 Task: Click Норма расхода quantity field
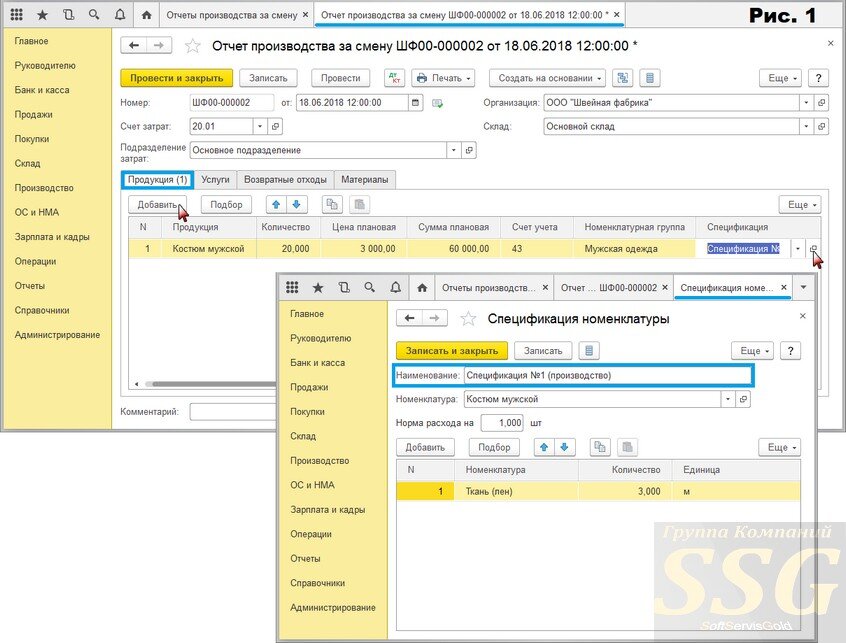click(502, 423)
